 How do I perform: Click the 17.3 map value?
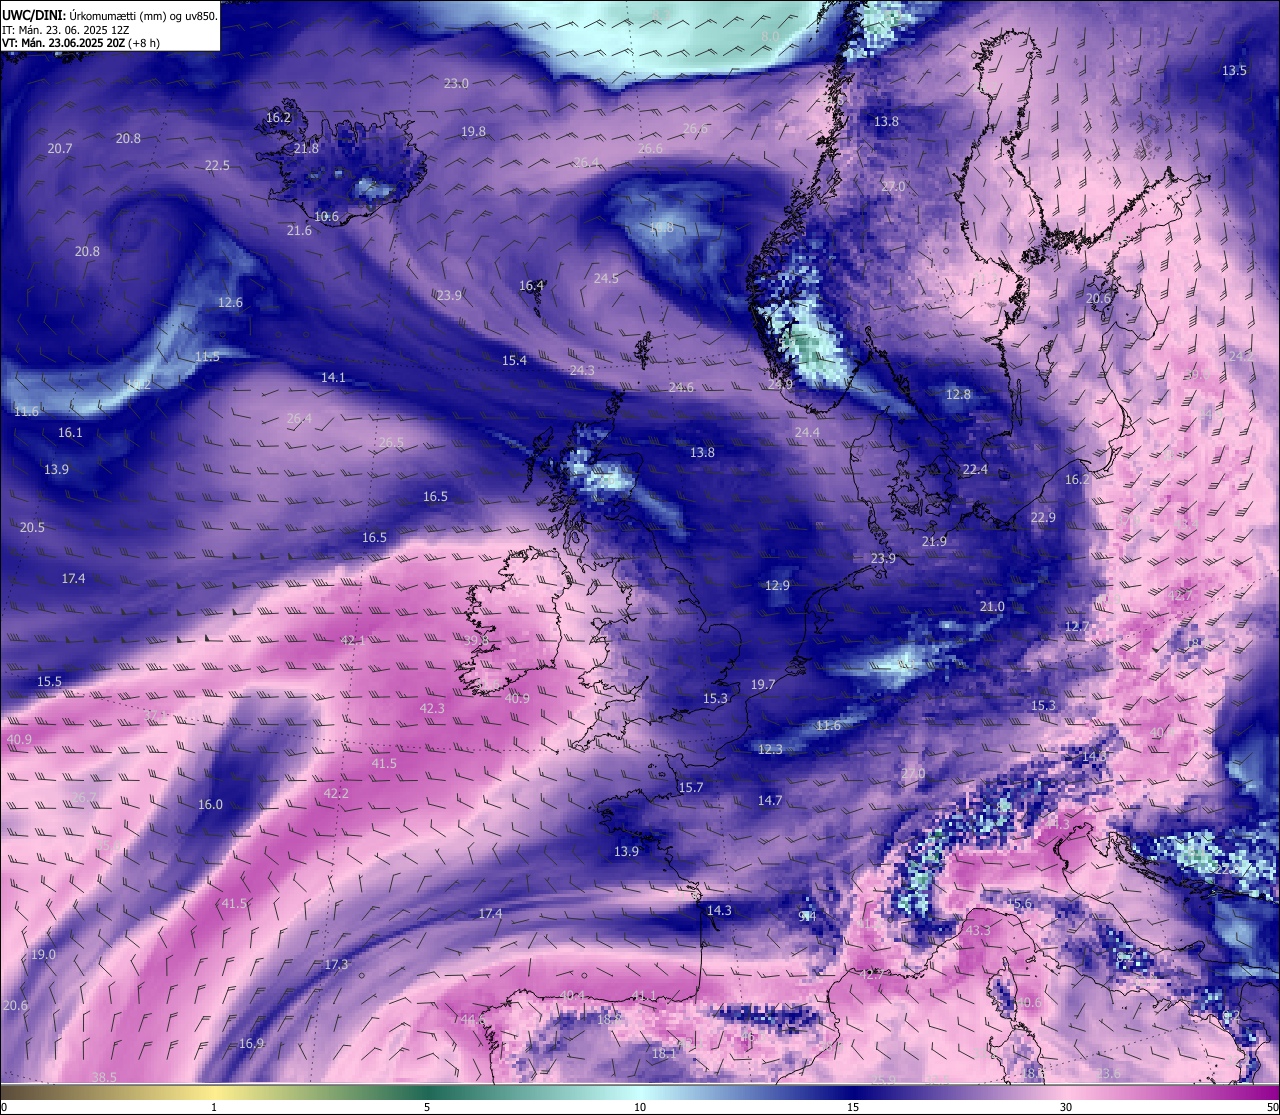click(336, 964)
